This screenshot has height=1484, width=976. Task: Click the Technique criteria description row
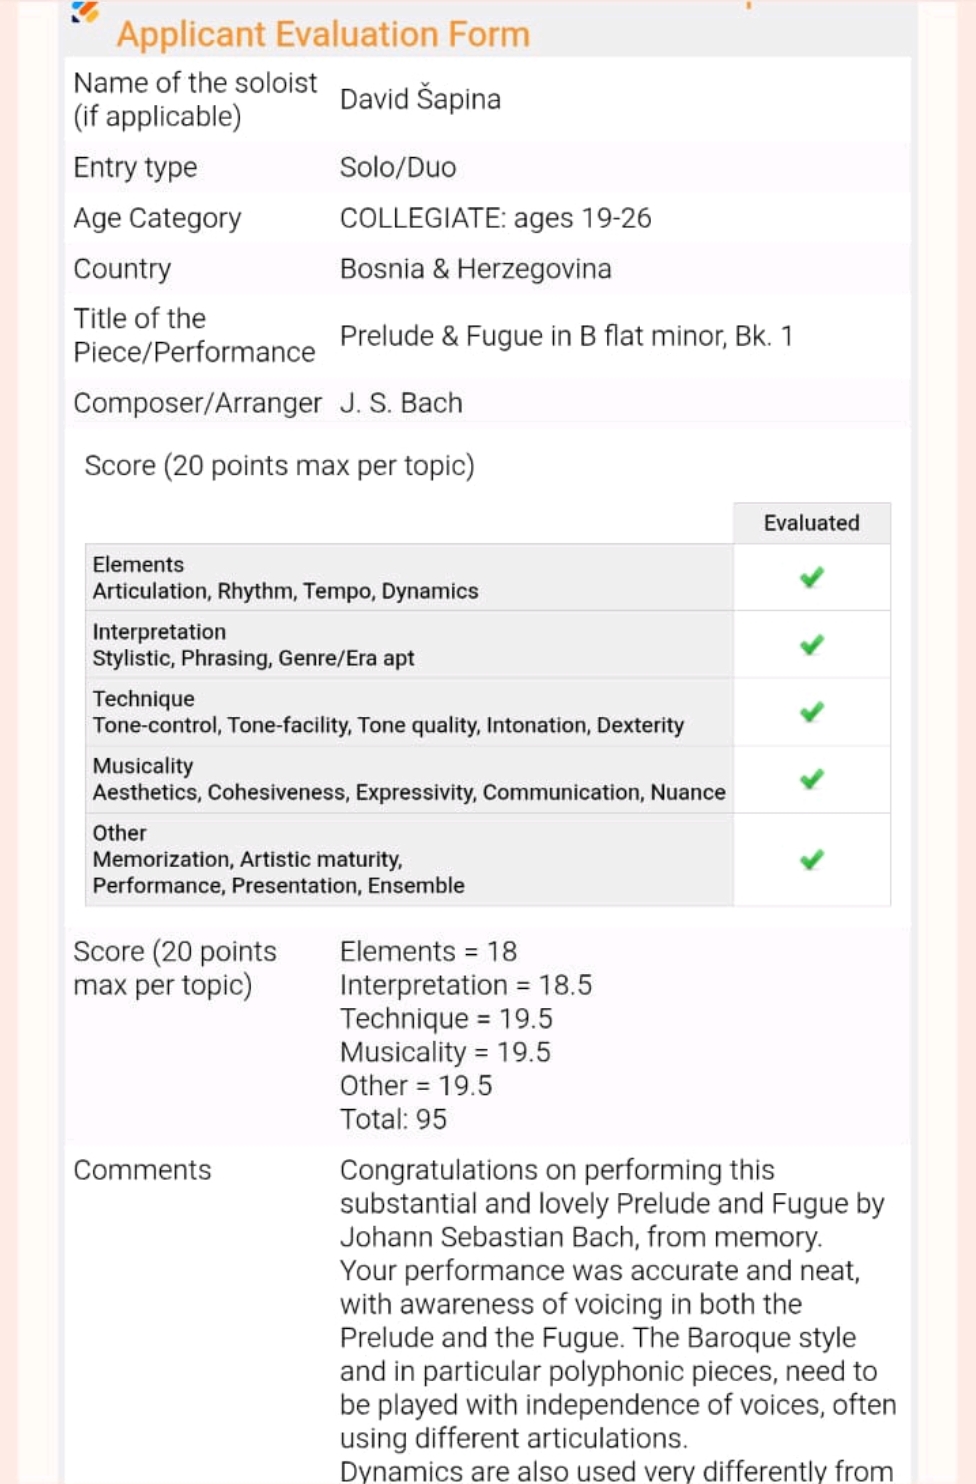coord(388,712)
